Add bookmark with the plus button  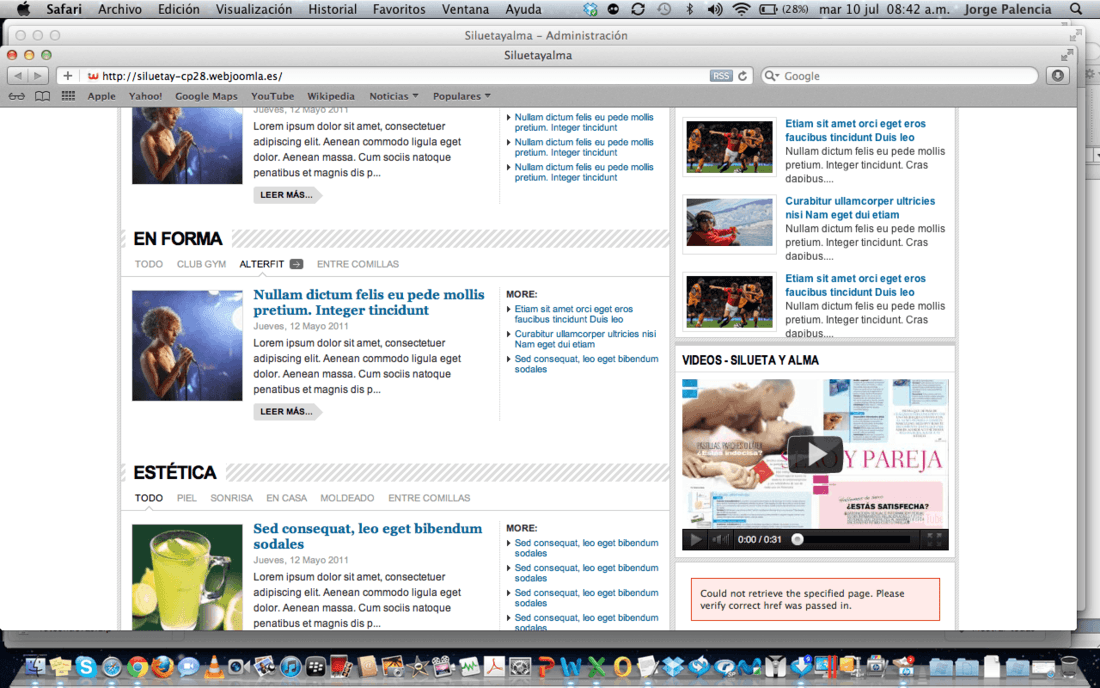click(x=67, y=76)
